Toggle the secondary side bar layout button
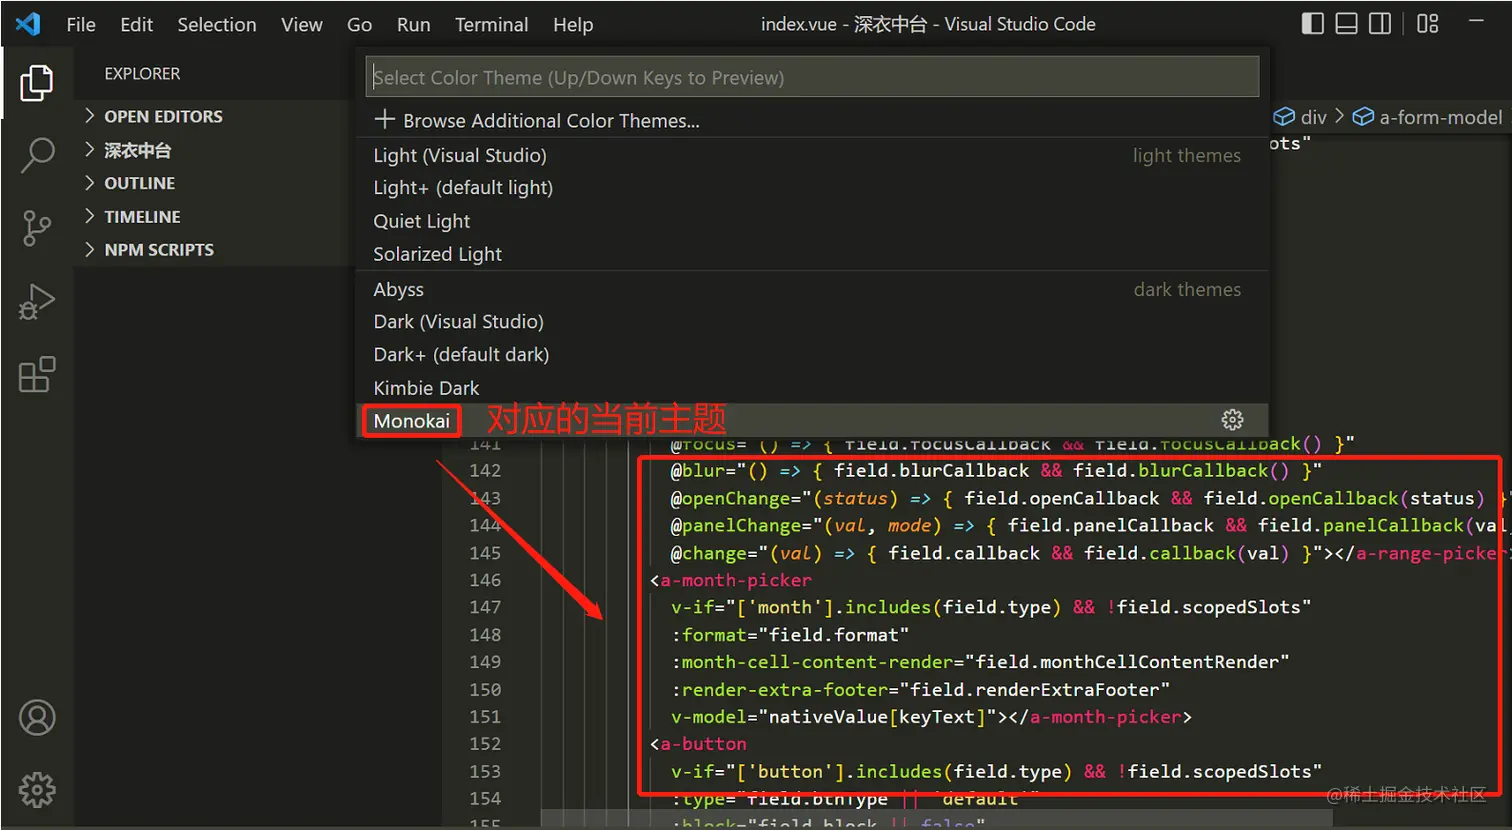This screenshot has width=1512, height=830. click(1379, 23)
